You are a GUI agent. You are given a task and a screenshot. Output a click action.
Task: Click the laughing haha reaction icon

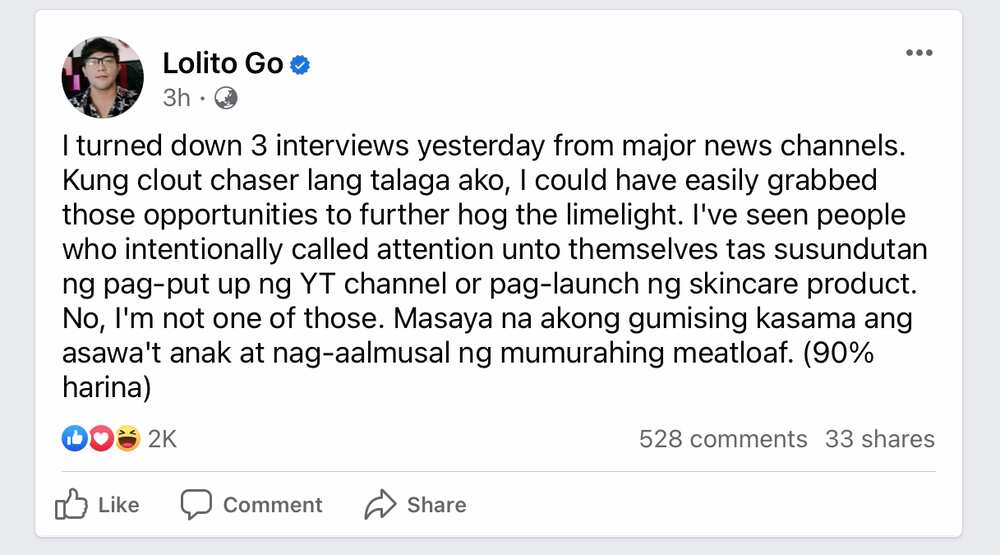coord(128,439)
